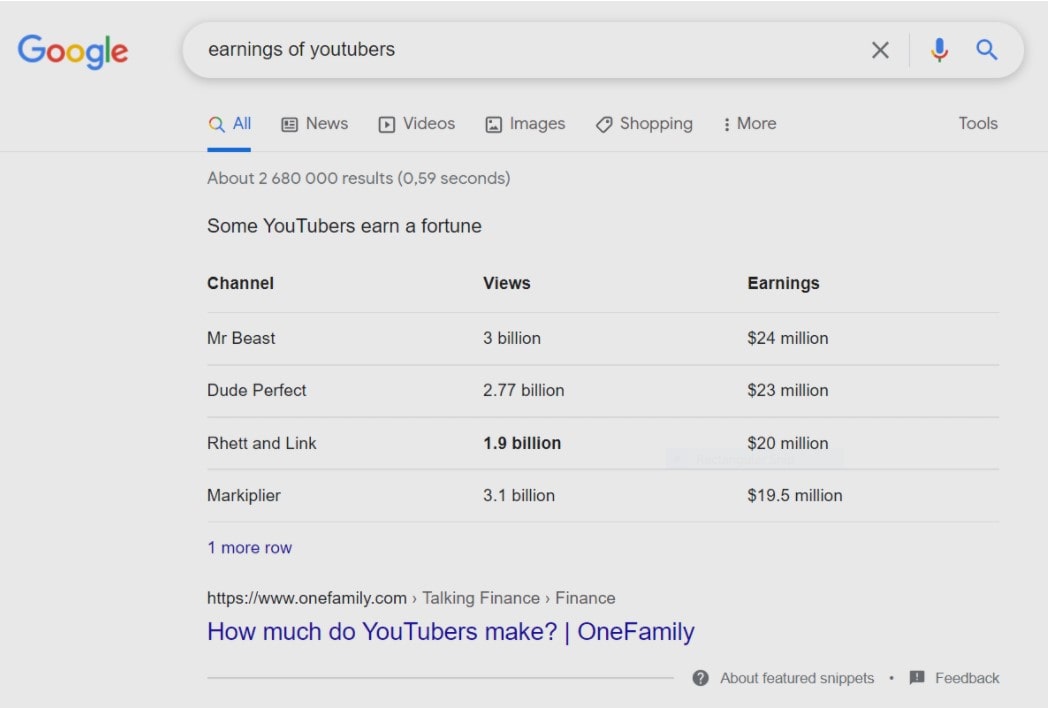
Task: Click 'Some YouTubers earn a fortune' snippet heading
Action: pos(344,226)
